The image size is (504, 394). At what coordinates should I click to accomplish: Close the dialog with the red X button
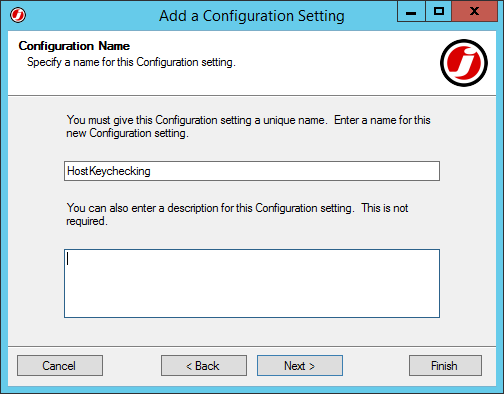pyautogui.click(x=474, y=12)
